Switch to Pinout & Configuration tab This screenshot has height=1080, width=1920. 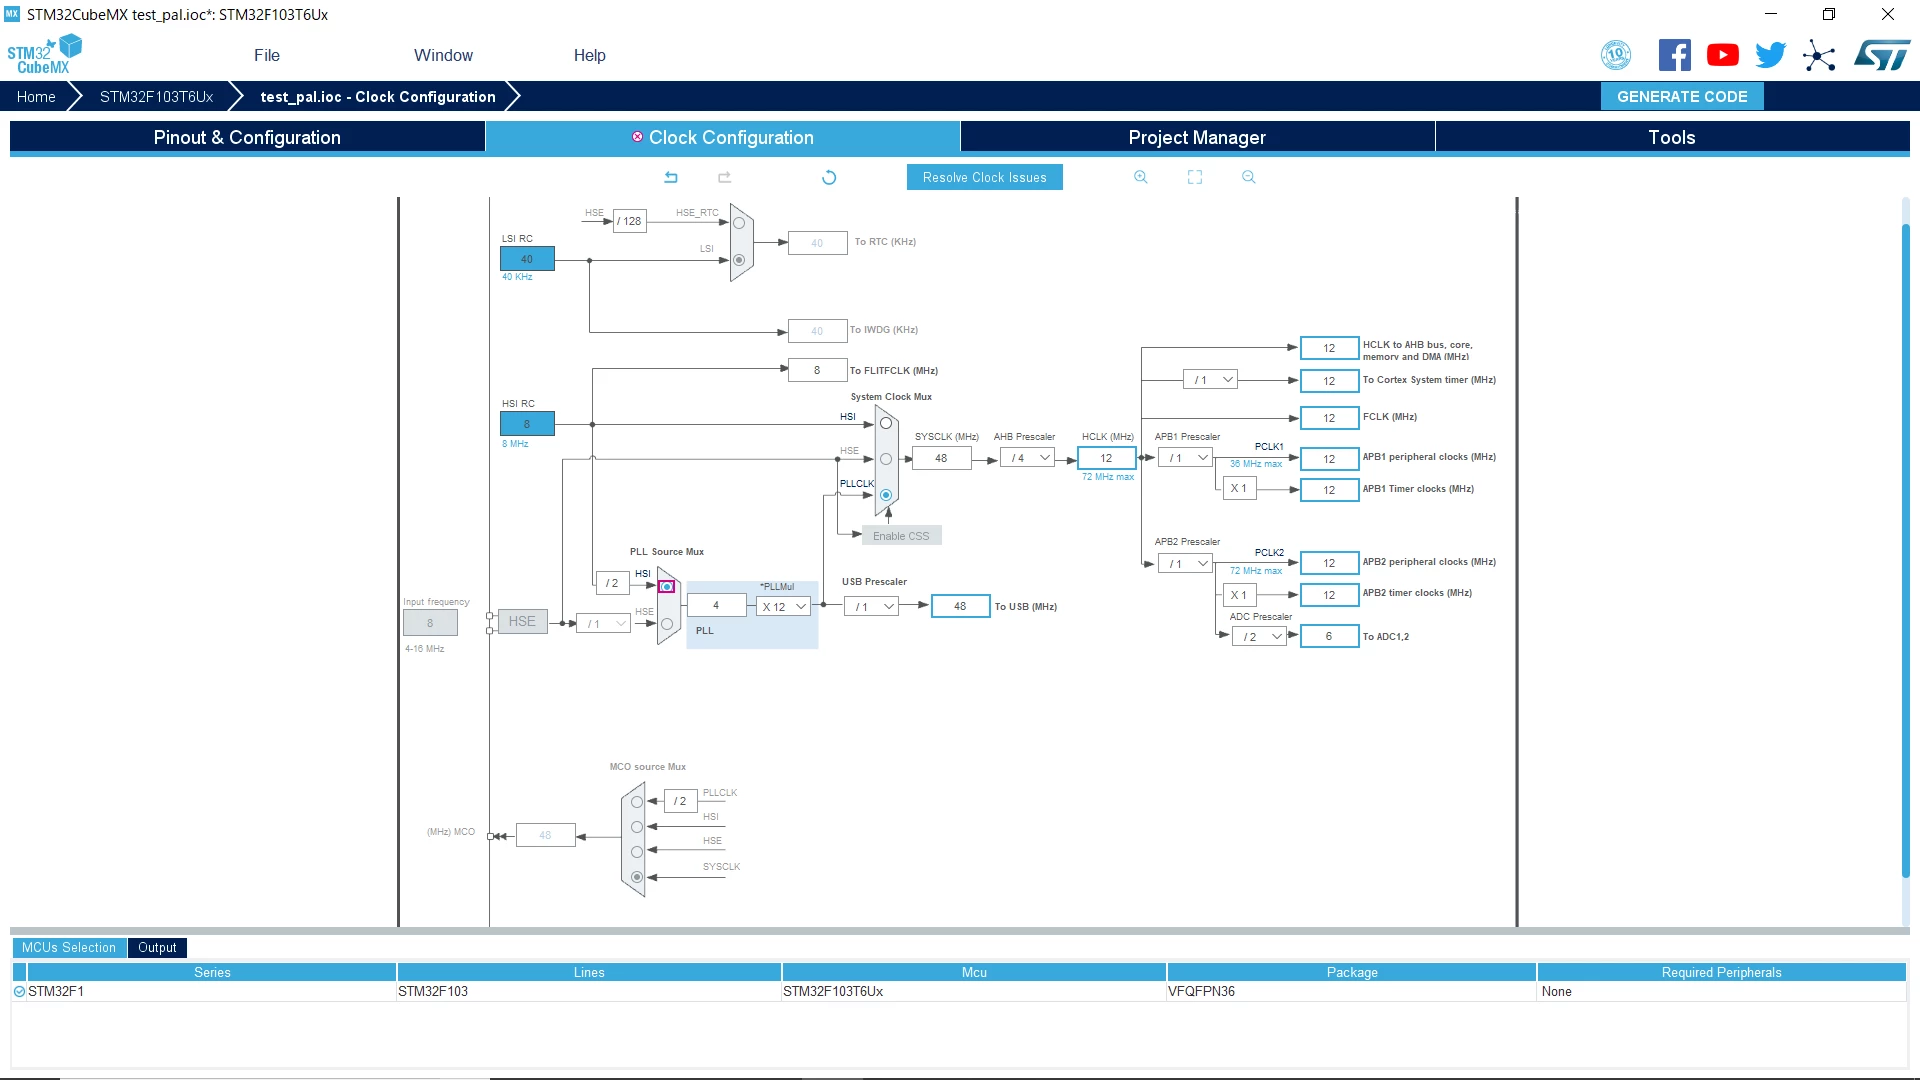click(x=247, y=137)
